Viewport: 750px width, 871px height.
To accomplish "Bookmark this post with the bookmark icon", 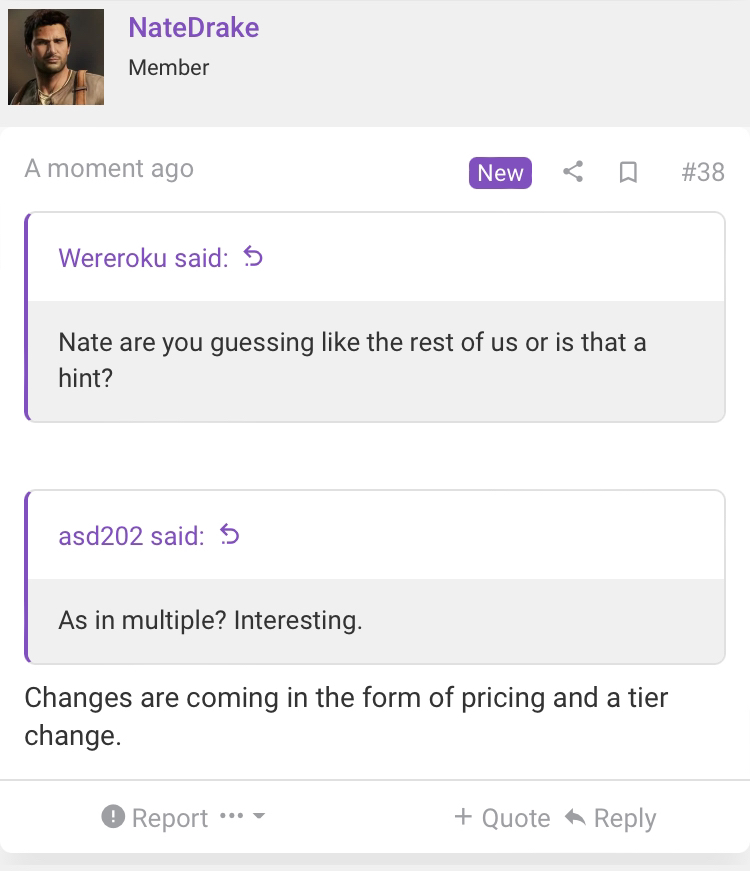I will [x=628, y=172].
